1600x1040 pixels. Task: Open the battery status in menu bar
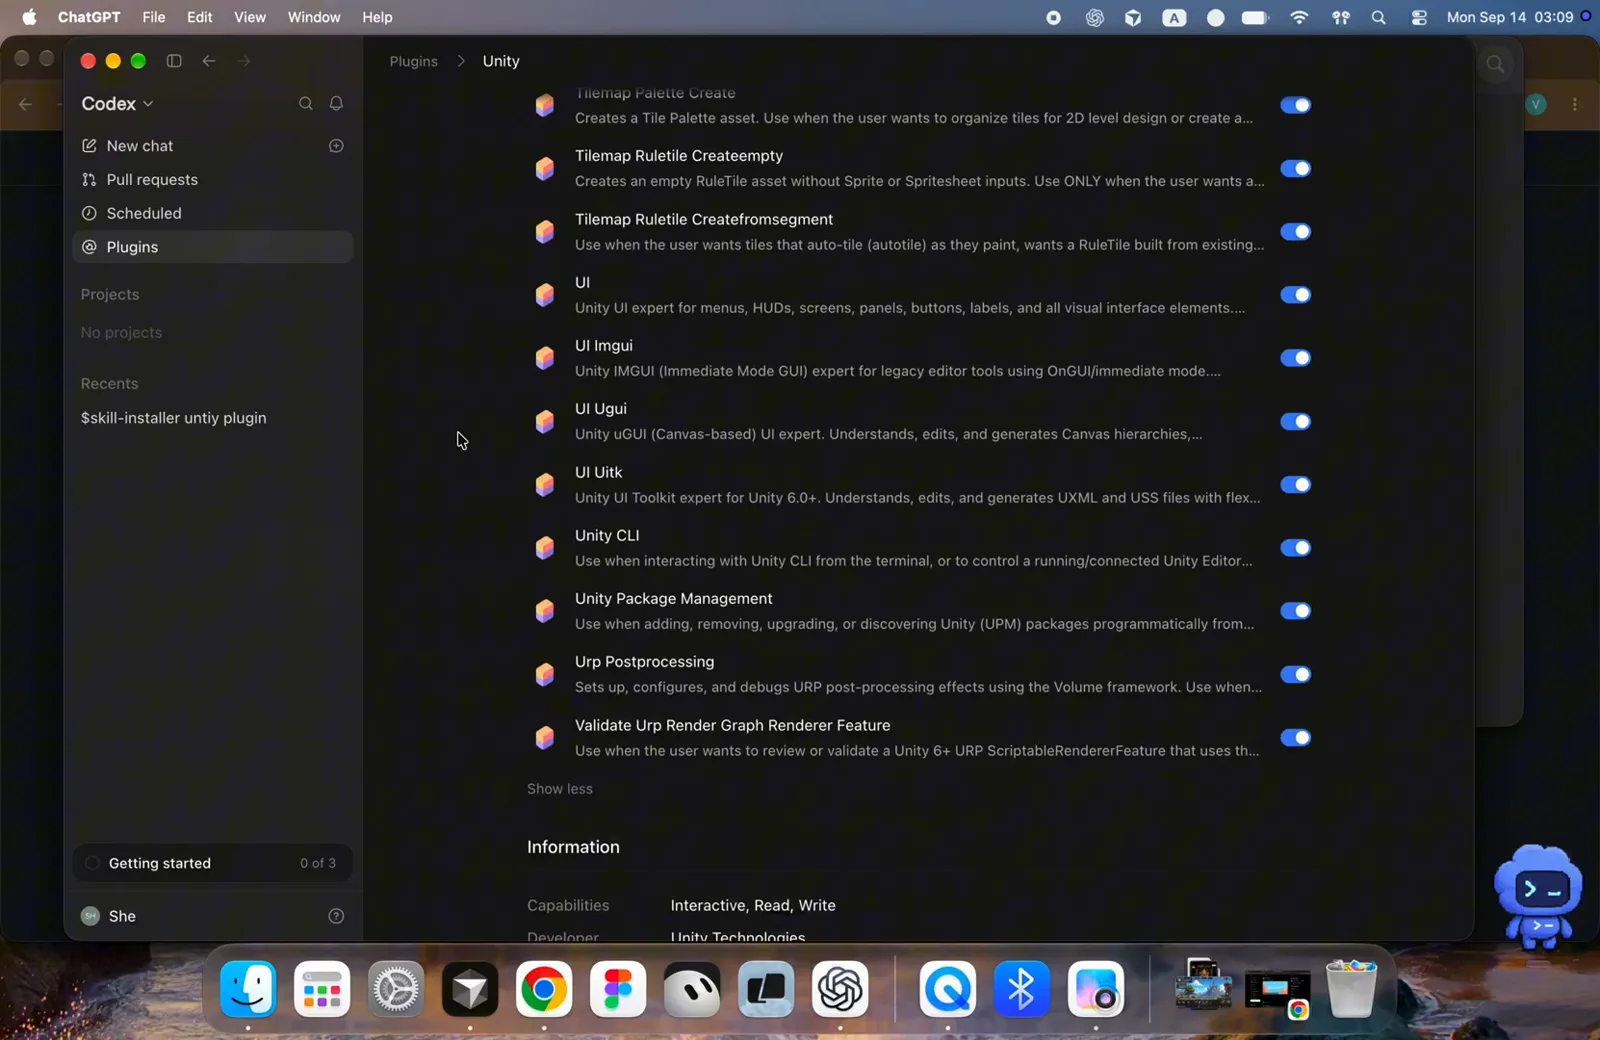coord(1255,17)
